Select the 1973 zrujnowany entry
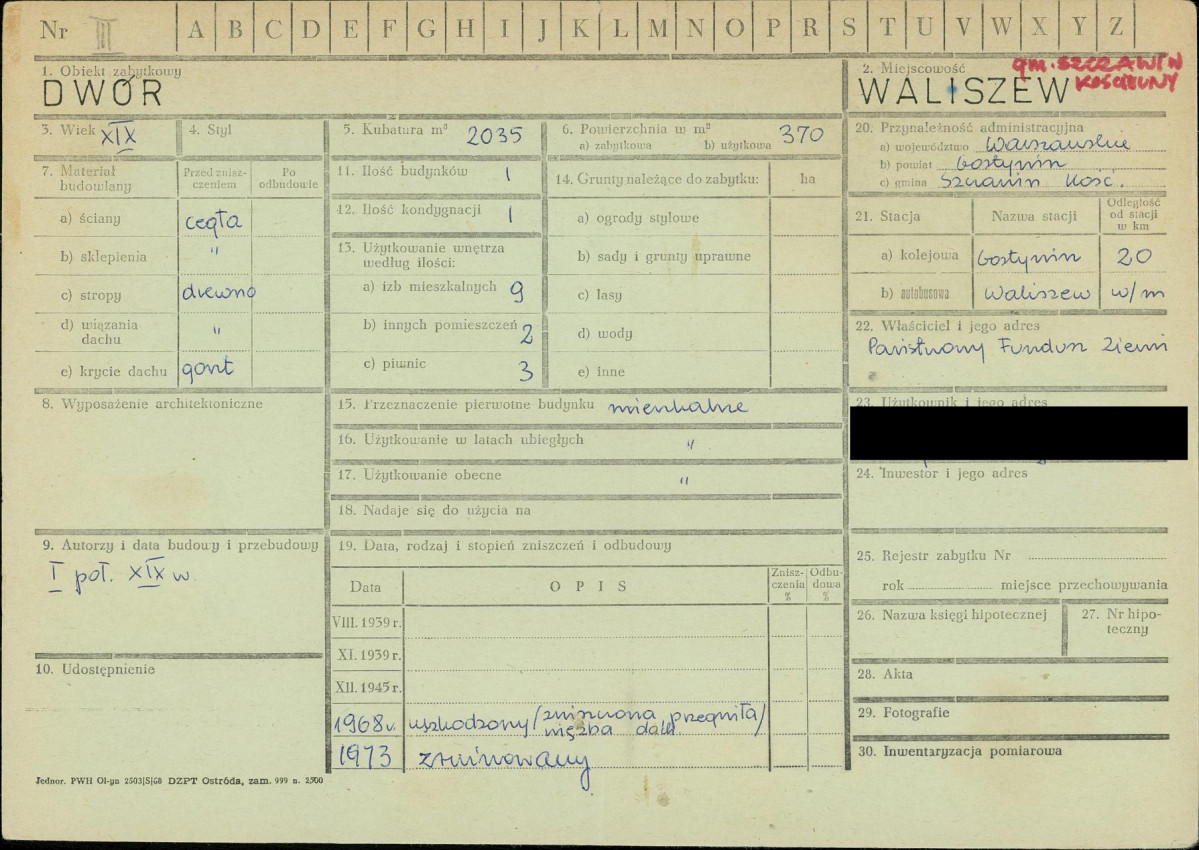Viewport: 1199px width, 850px height. (x=462, y=760)
